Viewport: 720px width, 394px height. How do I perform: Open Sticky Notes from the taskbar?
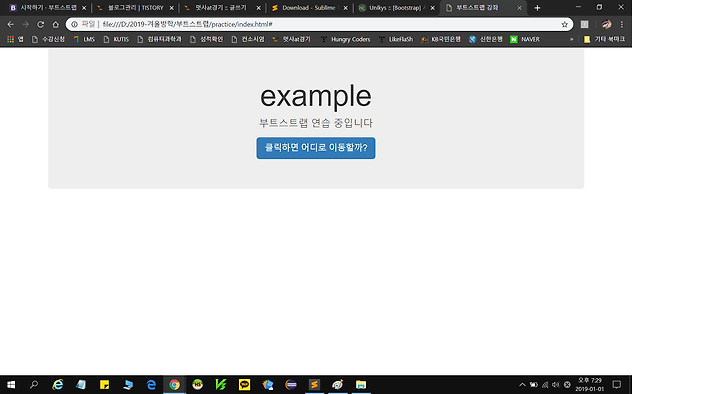(x=105, y=384)
